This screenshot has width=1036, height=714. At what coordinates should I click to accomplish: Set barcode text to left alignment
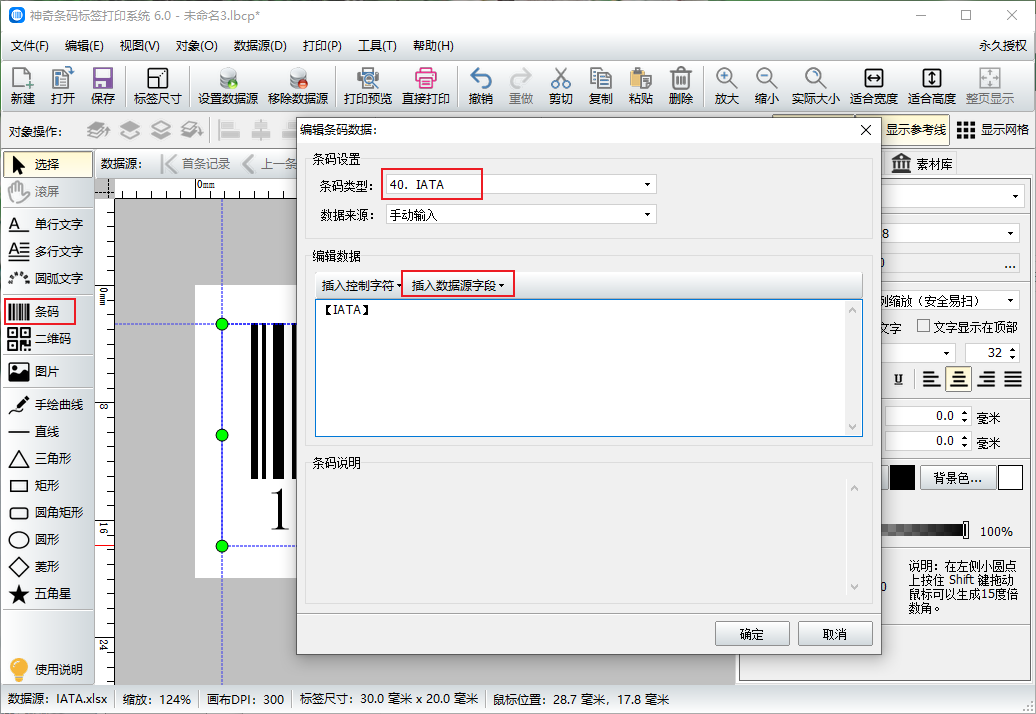pos(931,379)
